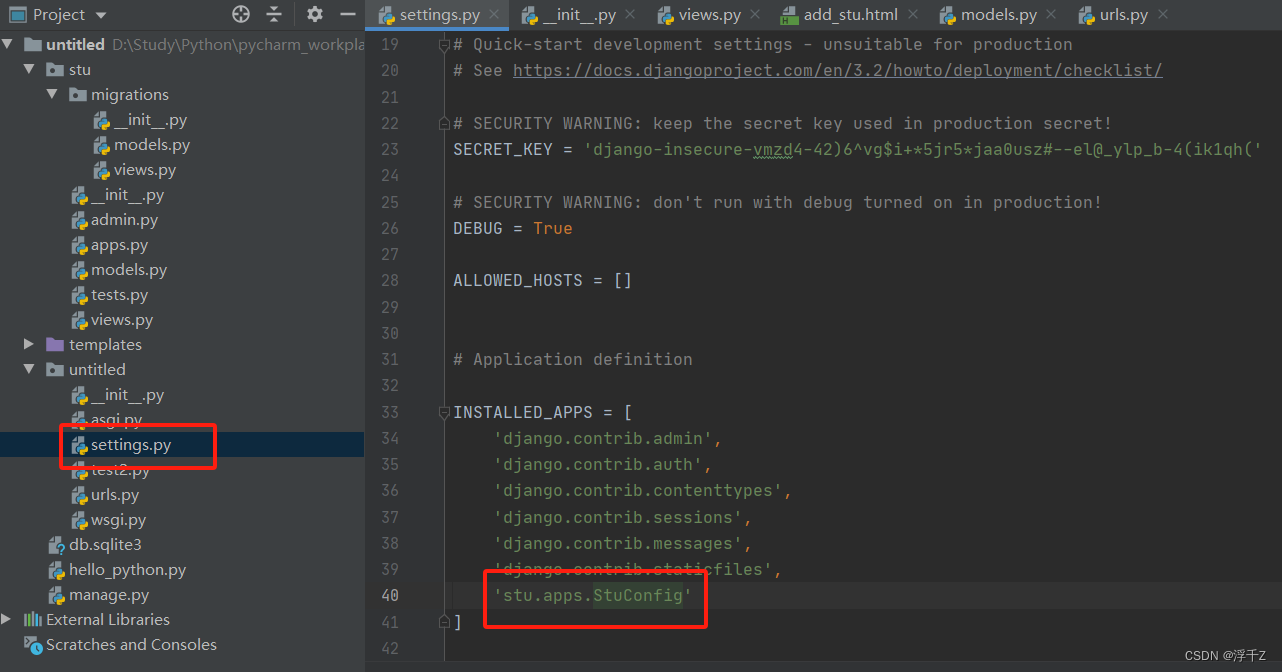
Task: Close the views.py tab
Action: click(x=755, y=15)
